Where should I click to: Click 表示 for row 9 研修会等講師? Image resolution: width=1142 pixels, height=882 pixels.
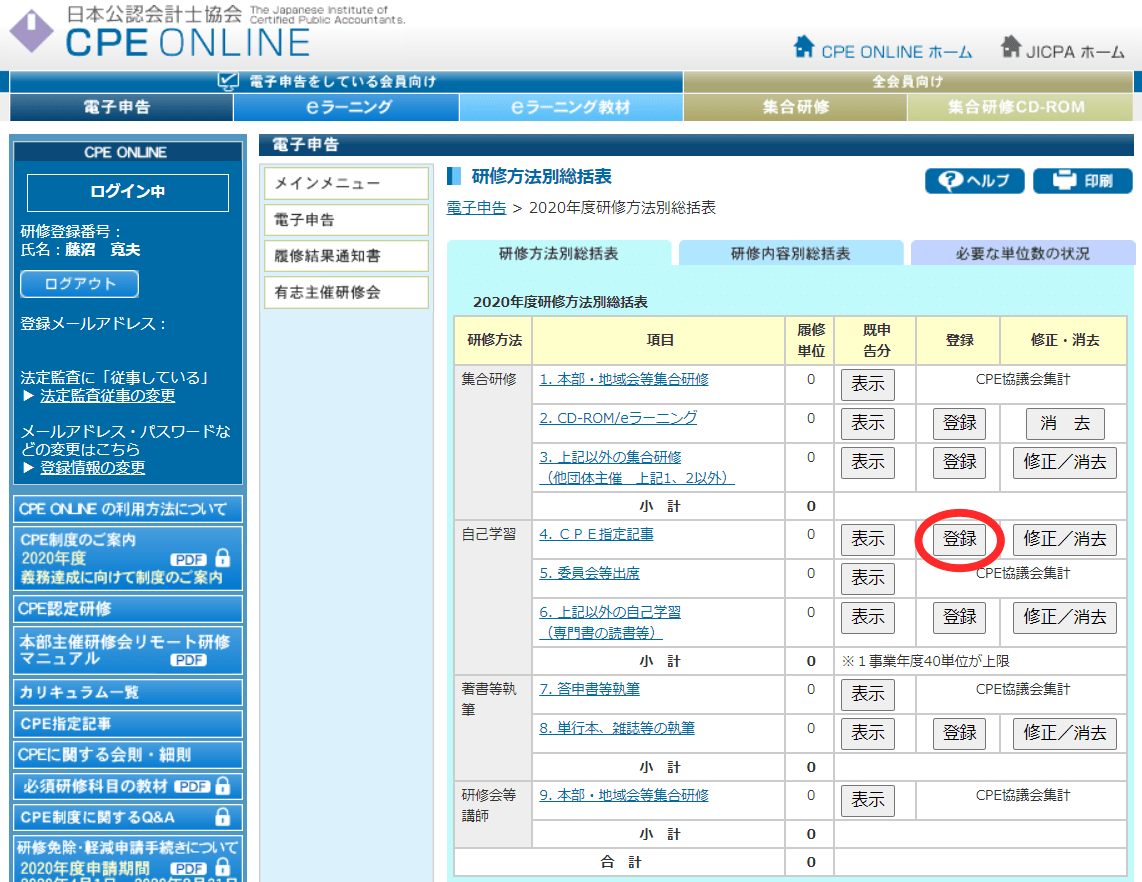point(867,800)
